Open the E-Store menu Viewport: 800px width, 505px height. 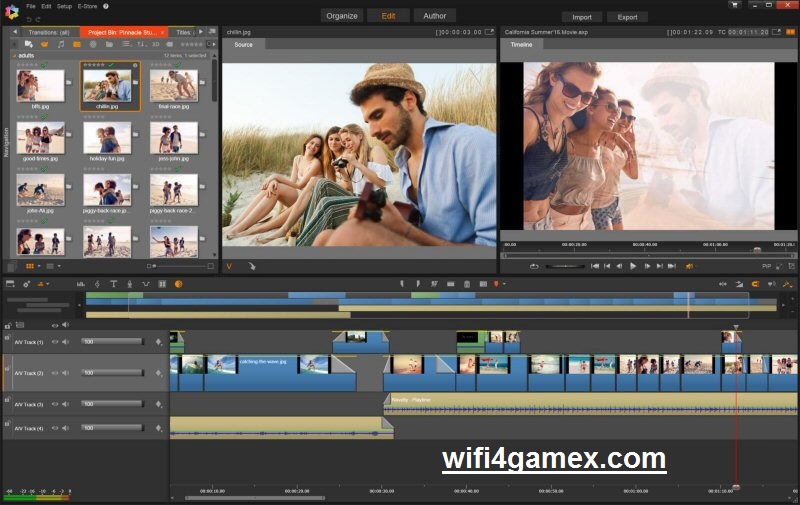pos(87,6)
